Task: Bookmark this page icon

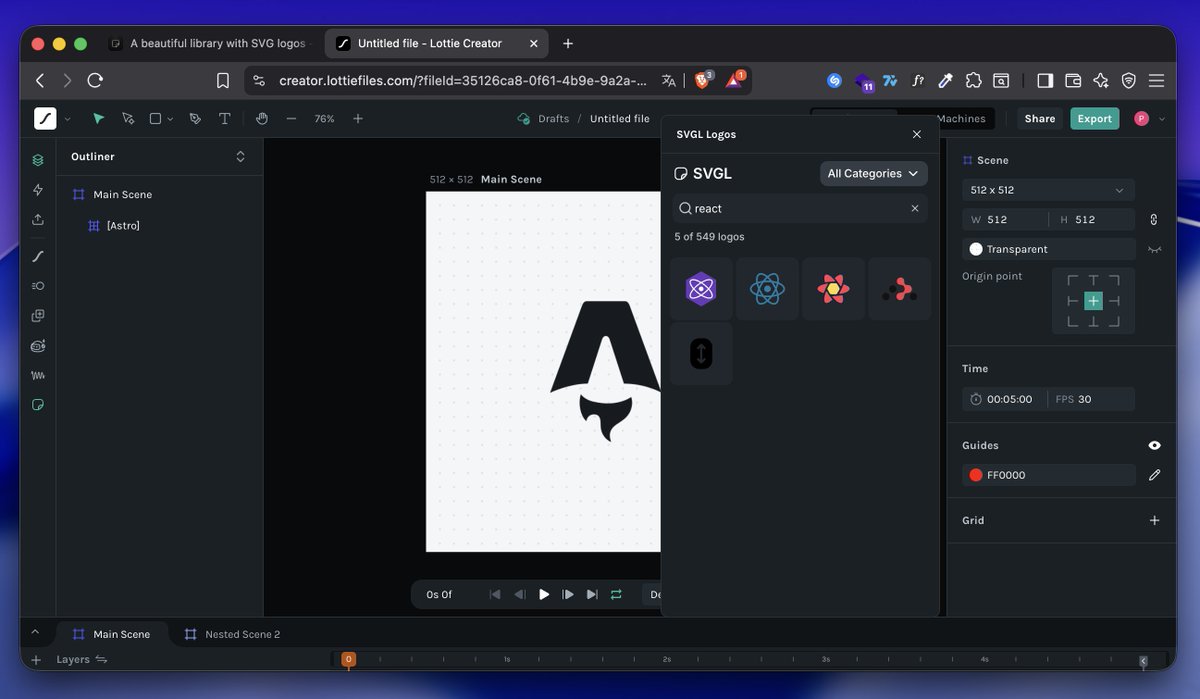Action: pyautogui.click(x=223, y=81)
